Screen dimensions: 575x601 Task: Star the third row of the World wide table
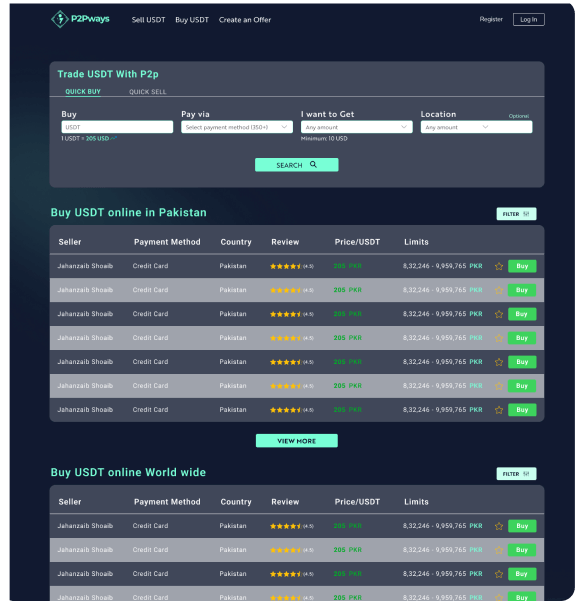point(499,574)
